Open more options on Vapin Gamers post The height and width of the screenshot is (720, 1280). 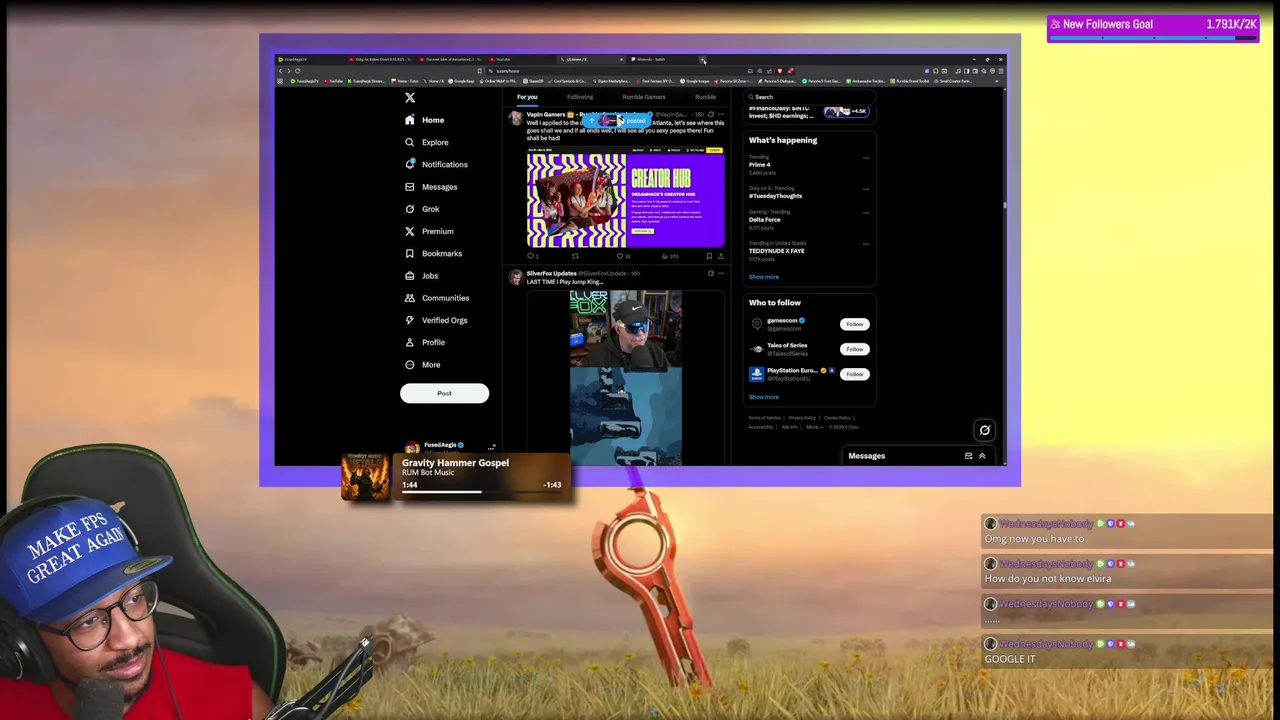721,114
